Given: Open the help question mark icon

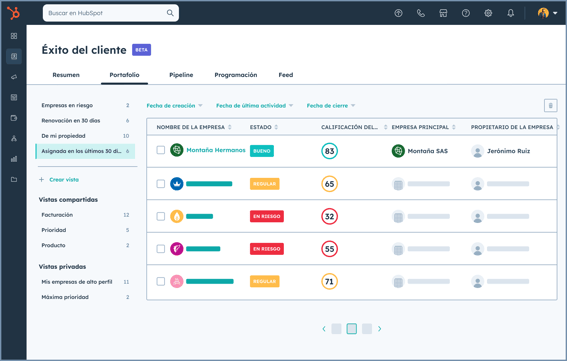Looking at the screenshot, I should (466, 13).
